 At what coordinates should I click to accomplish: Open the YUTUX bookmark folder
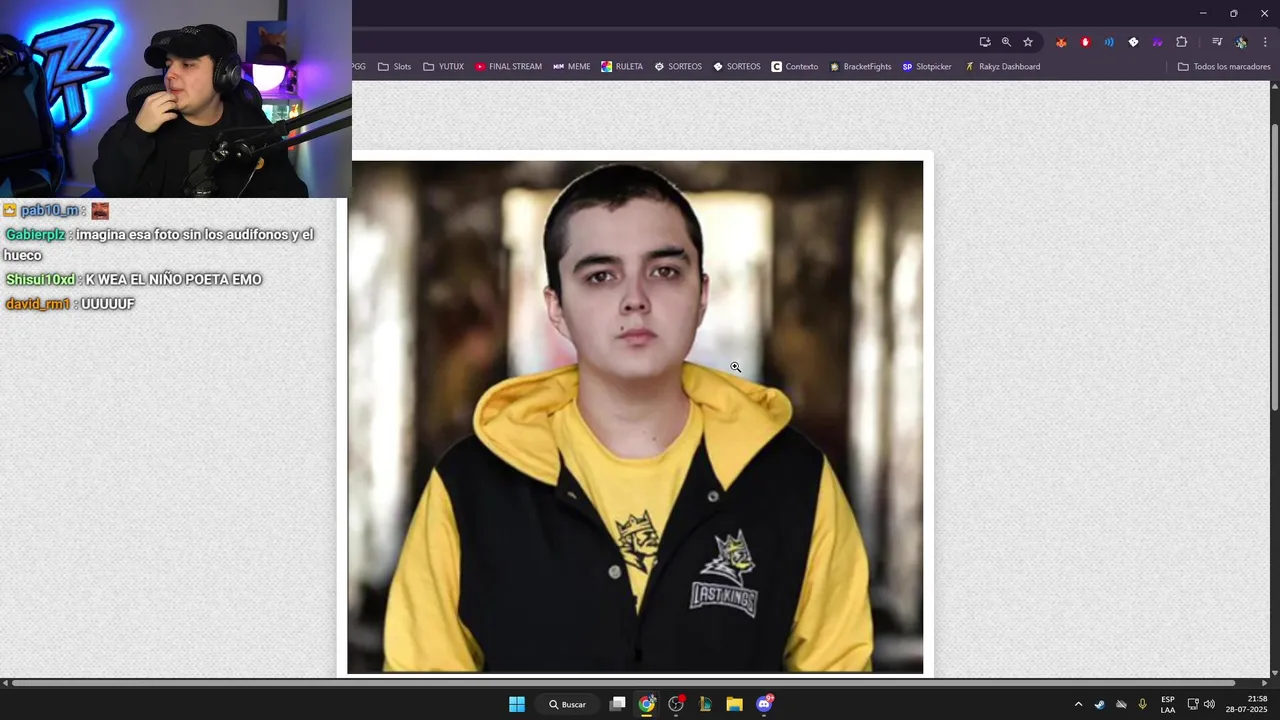443,67
